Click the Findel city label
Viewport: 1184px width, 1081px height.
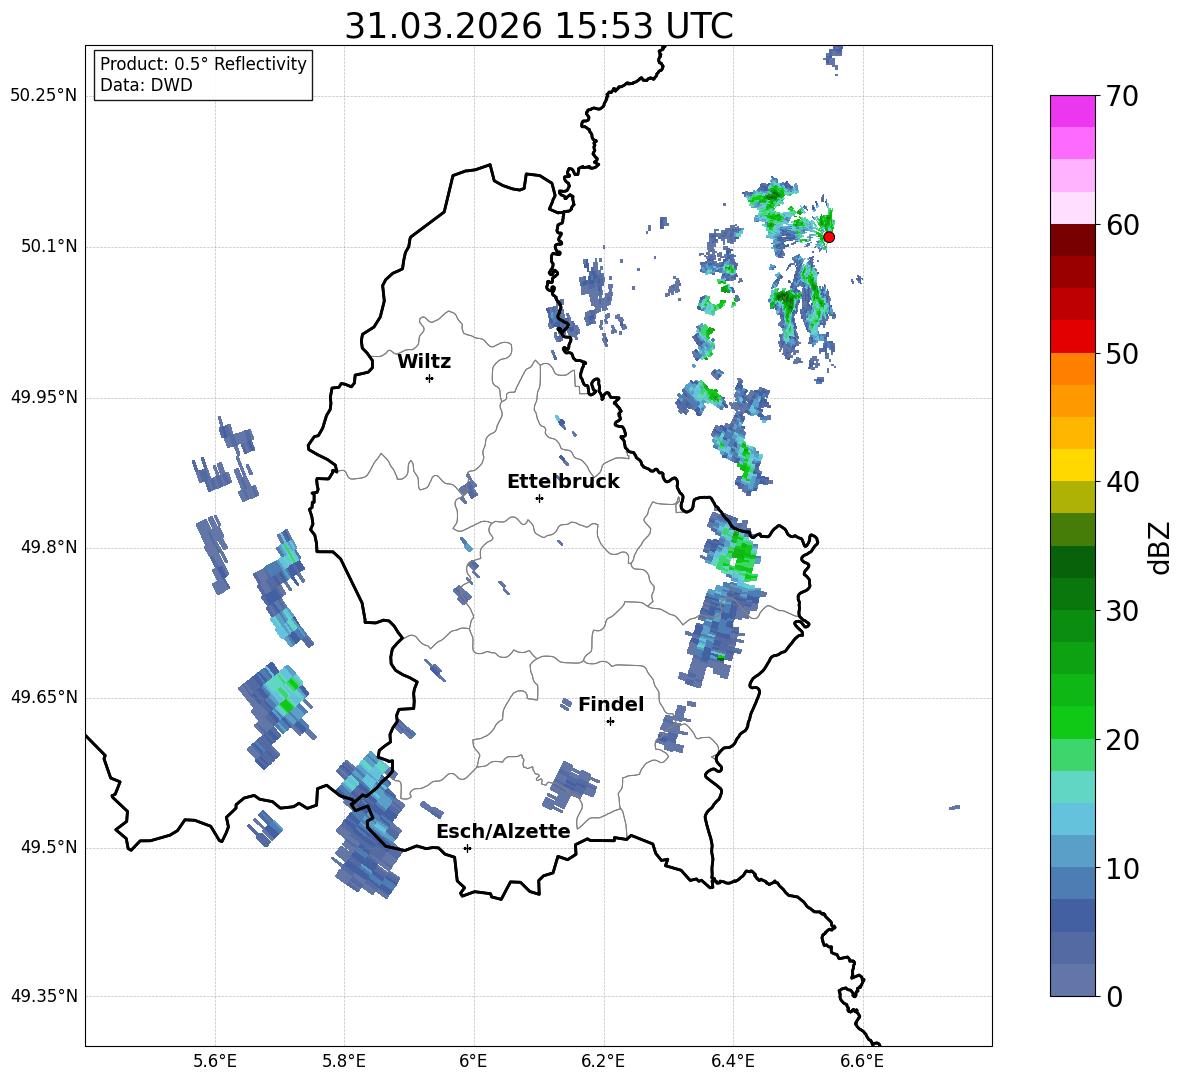point(611,704)
